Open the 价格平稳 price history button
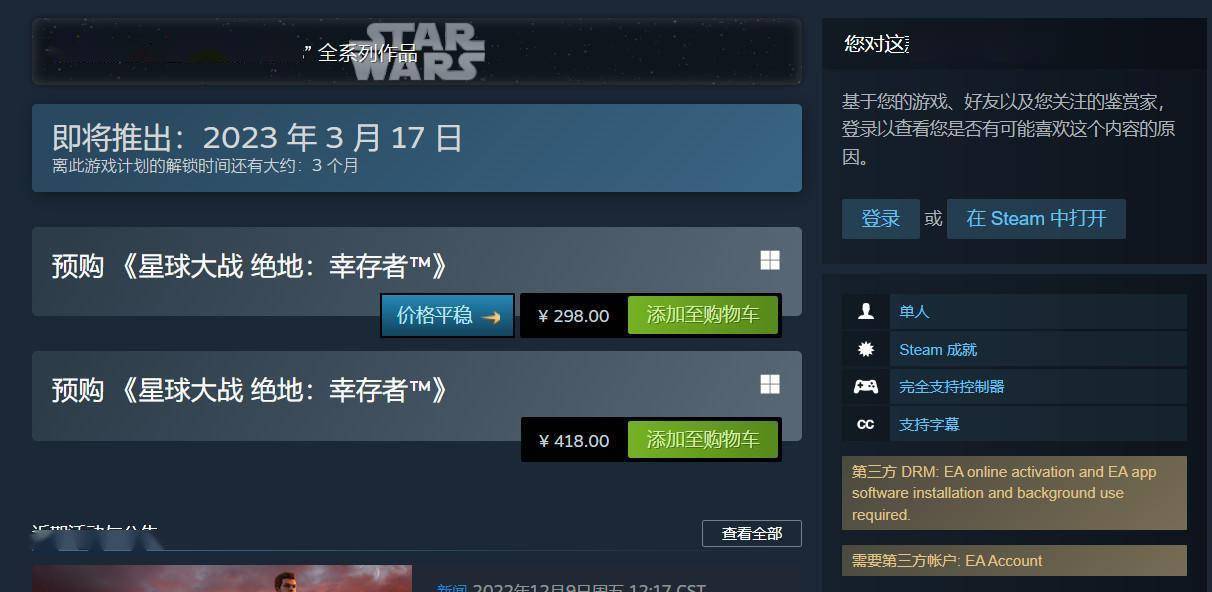Viewport: 1212px width, 592px height. (x=448, y=316)
